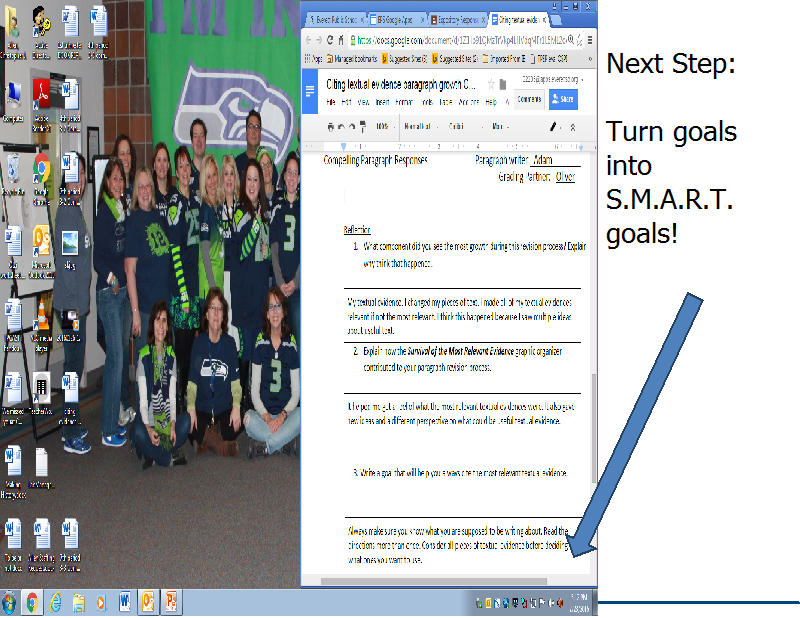Image resolution: width=800 pixels, height=618 pixels.
Task: Click the document horizontal scrollbar
Action: coord(434,581)
